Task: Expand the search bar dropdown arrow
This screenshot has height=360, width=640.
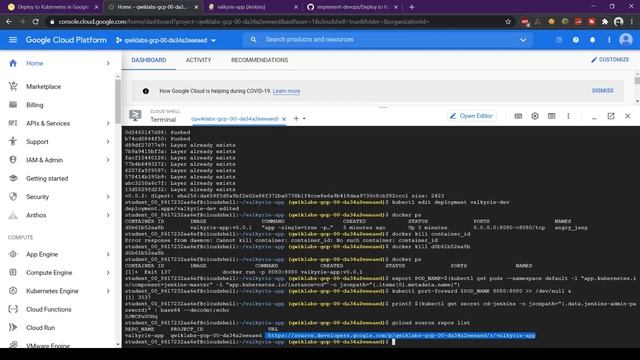Action: click(523, 40)
